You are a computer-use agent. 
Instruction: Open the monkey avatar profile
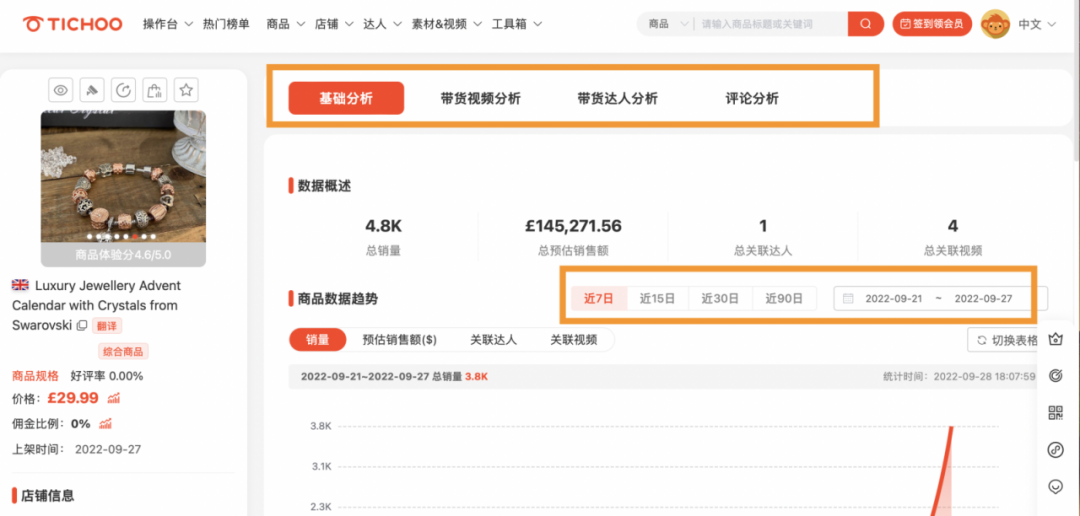[x=995, y=24]
